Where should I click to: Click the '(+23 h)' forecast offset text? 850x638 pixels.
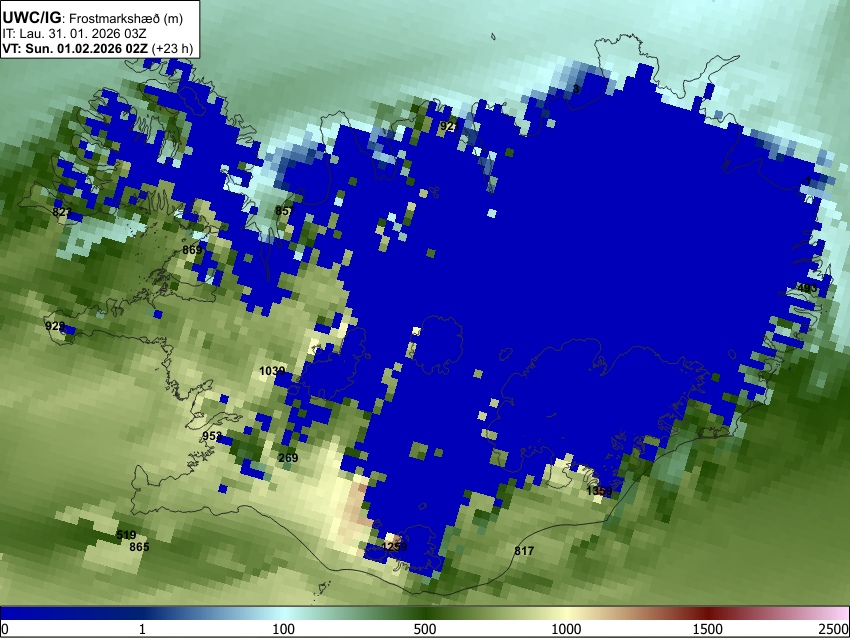(172, 48)
